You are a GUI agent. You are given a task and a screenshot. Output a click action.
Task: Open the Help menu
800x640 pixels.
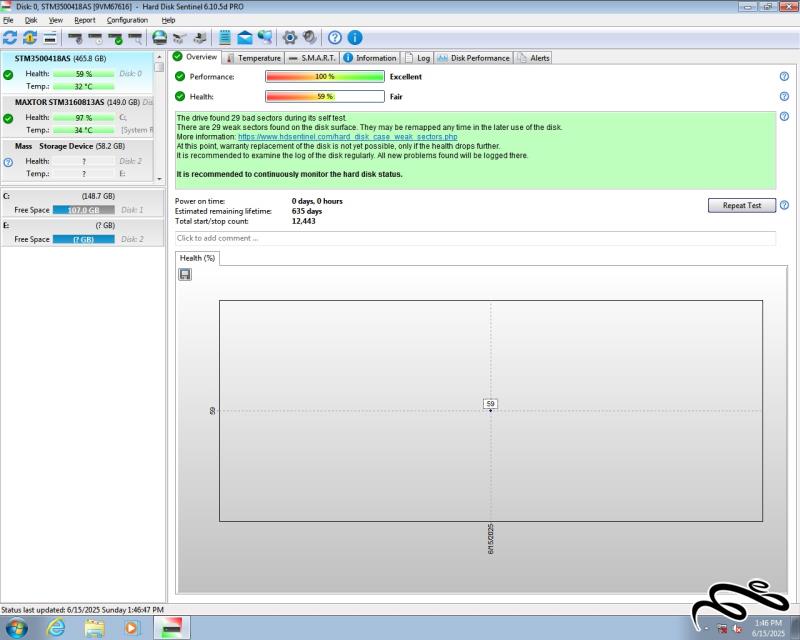click(168, 20)
